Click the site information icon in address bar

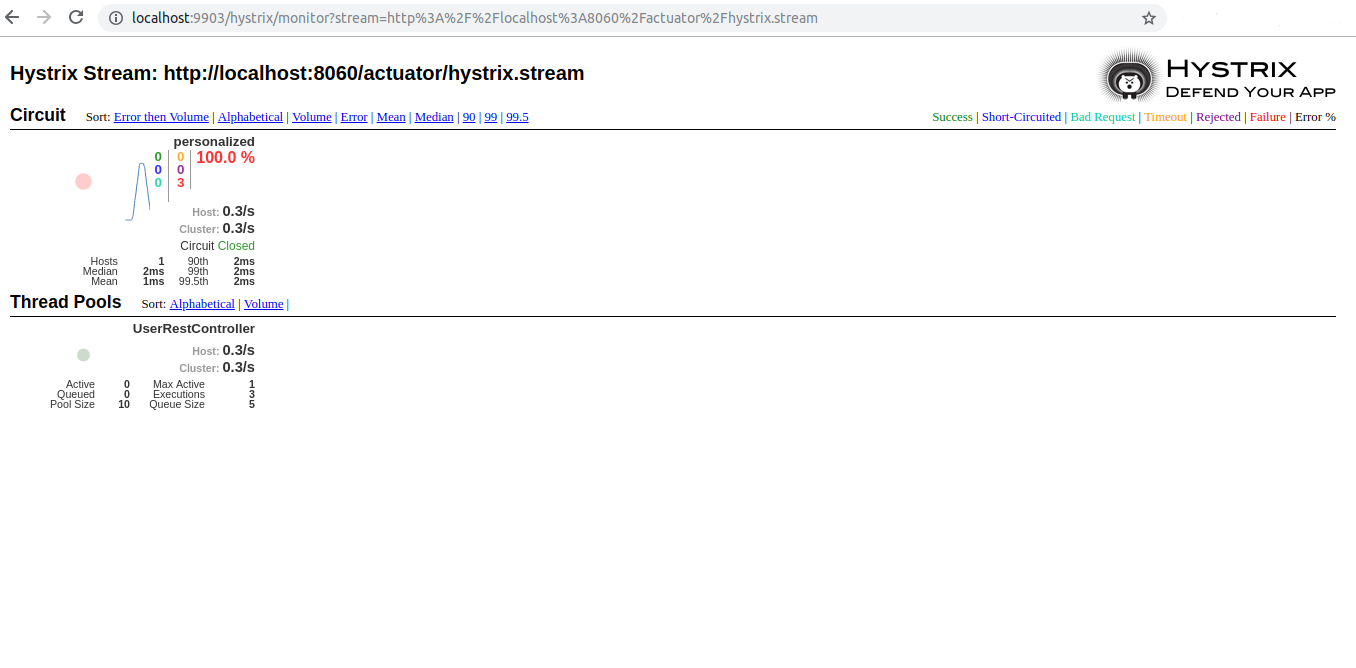tap(115, 18)
